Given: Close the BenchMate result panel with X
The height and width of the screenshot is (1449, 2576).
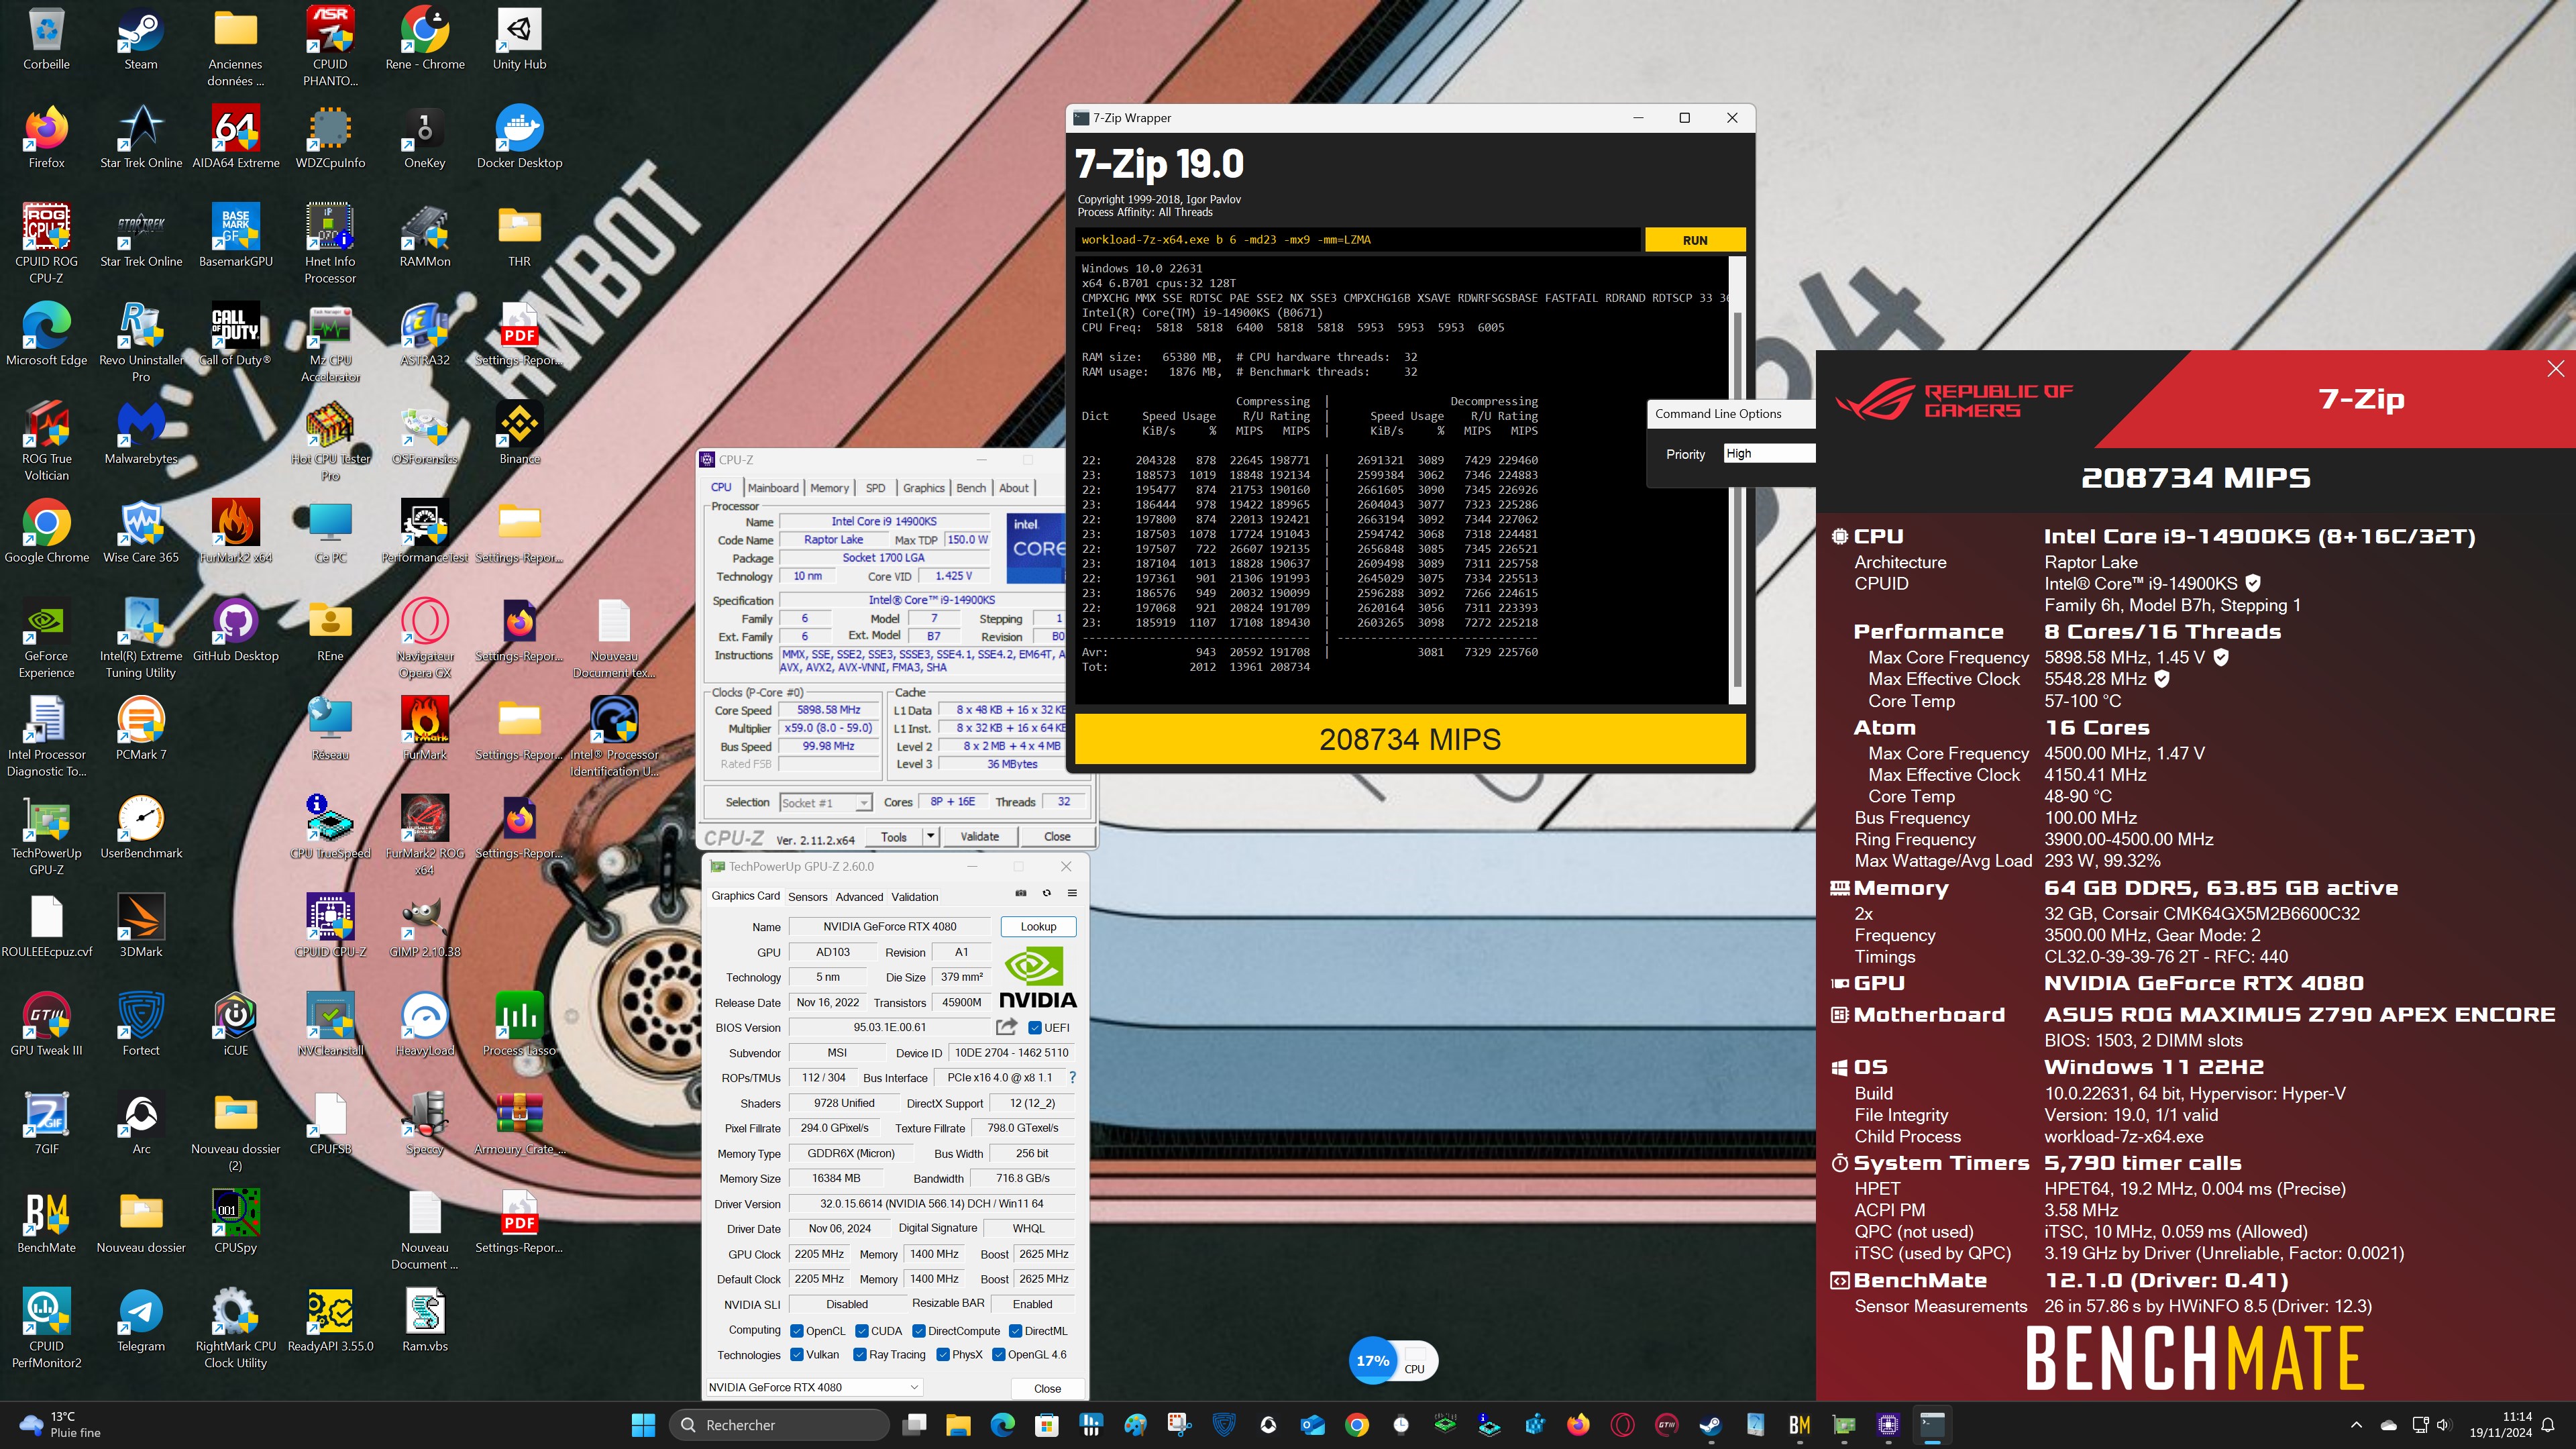Looking at the screenshot, I should [x=2555, y=369].
